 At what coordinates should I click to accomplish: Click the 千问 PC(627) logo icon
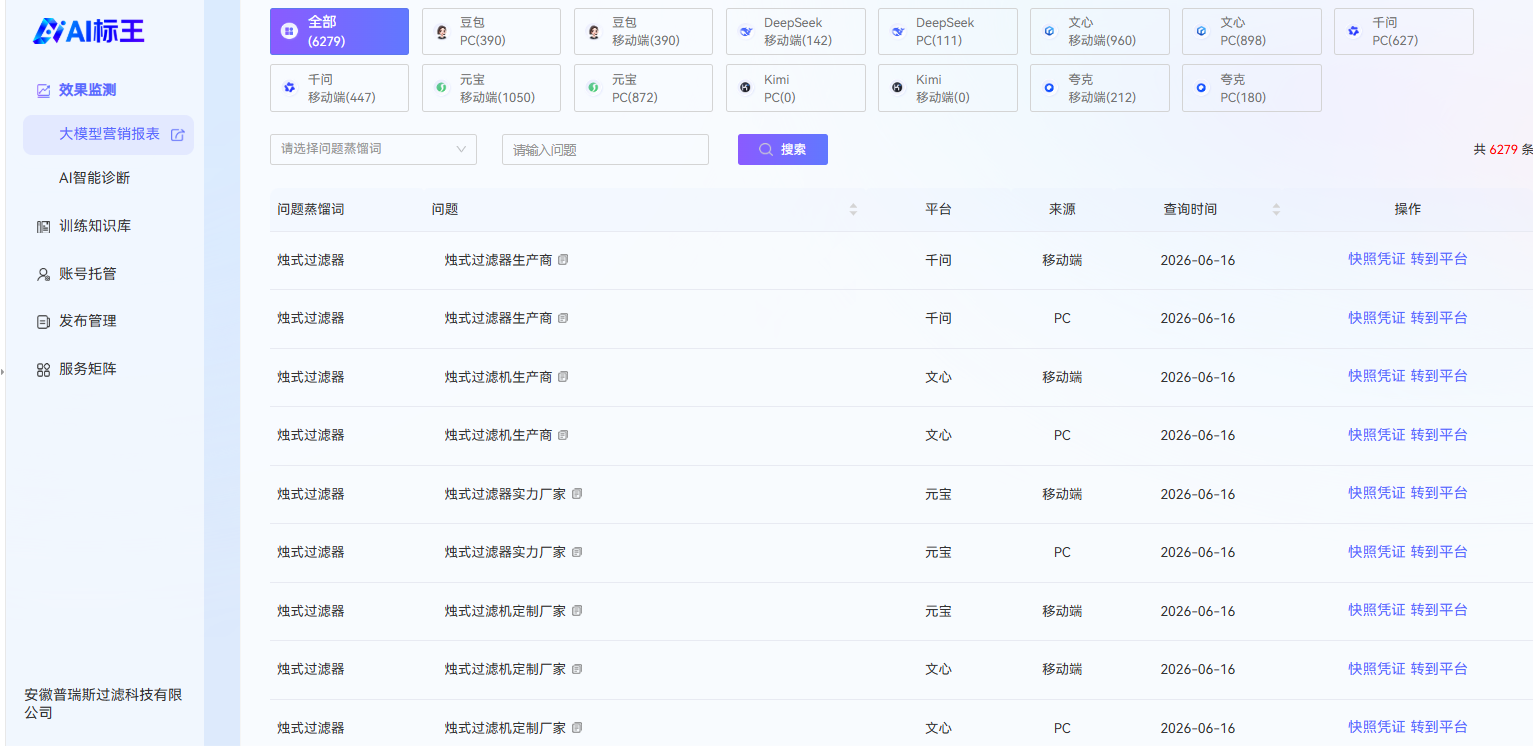click(1353, 32)
